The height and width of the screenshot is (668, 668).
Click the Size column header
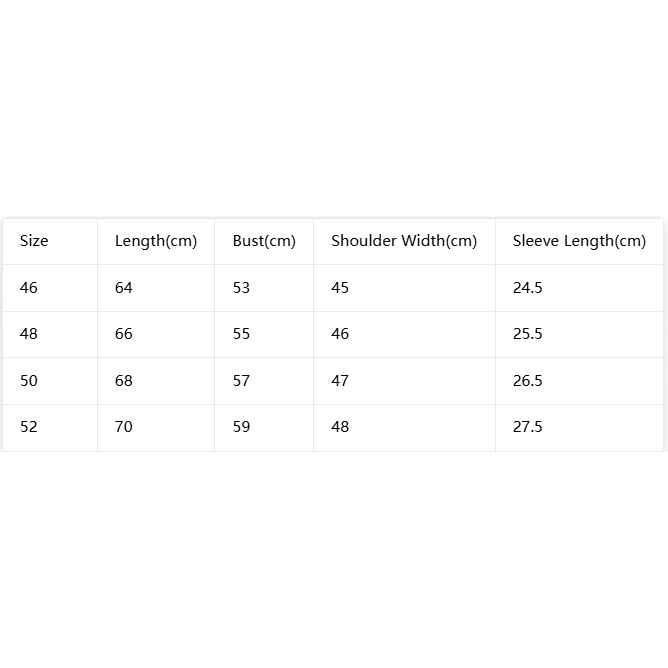click(34, 241)
